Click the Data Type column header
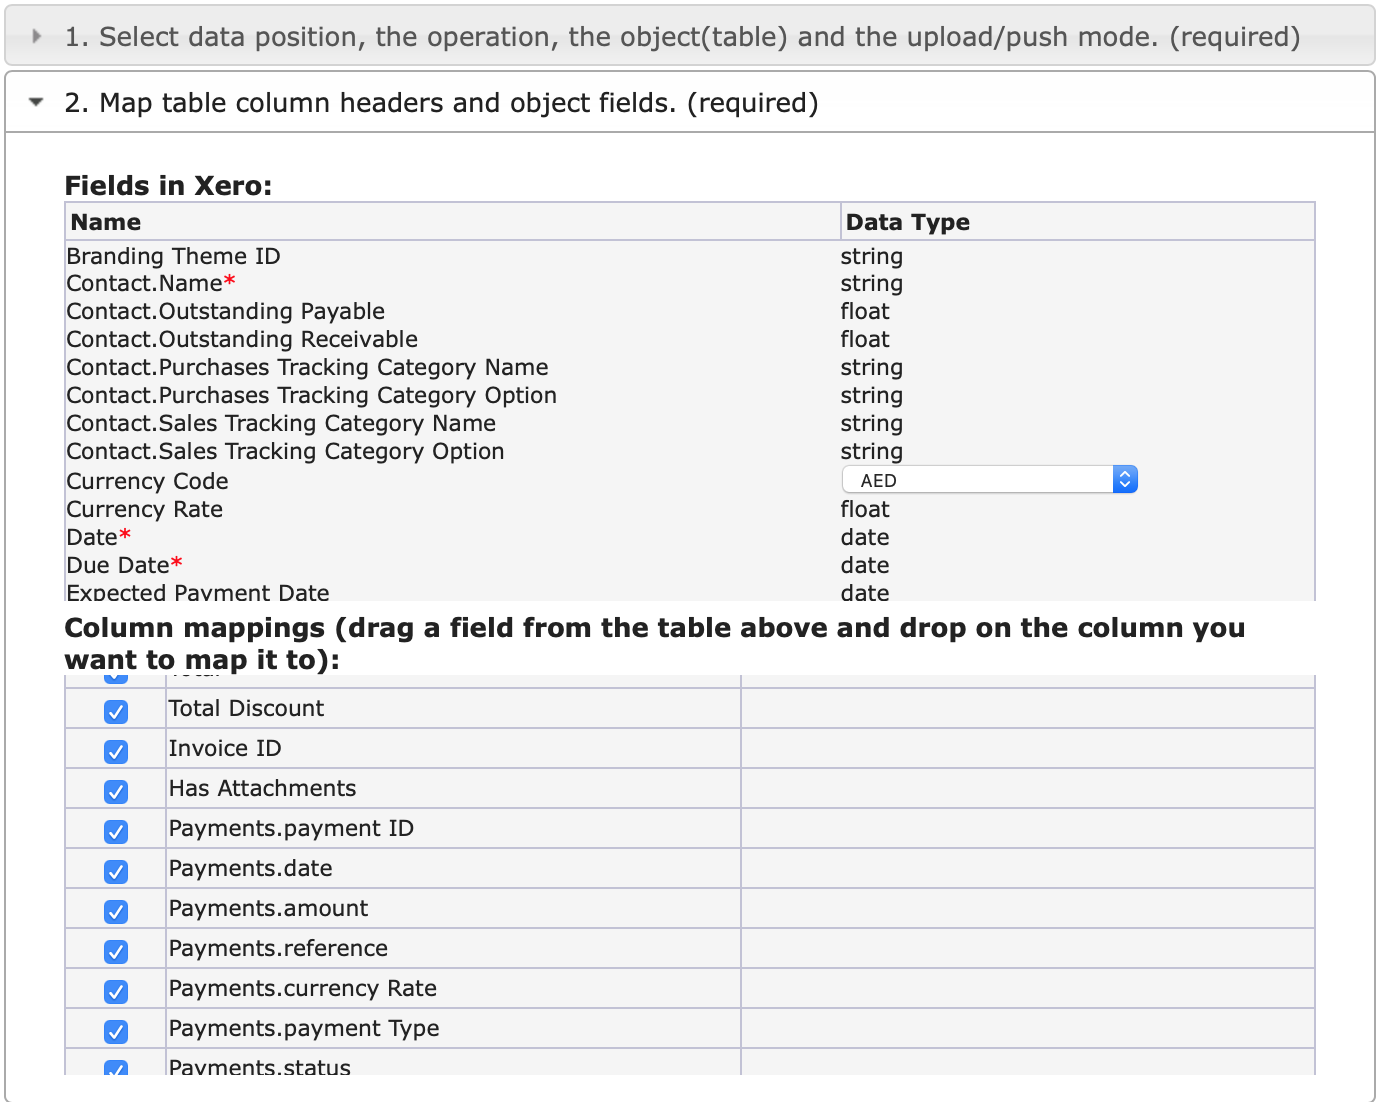 pyautogui.click(x=1078, y=222)
